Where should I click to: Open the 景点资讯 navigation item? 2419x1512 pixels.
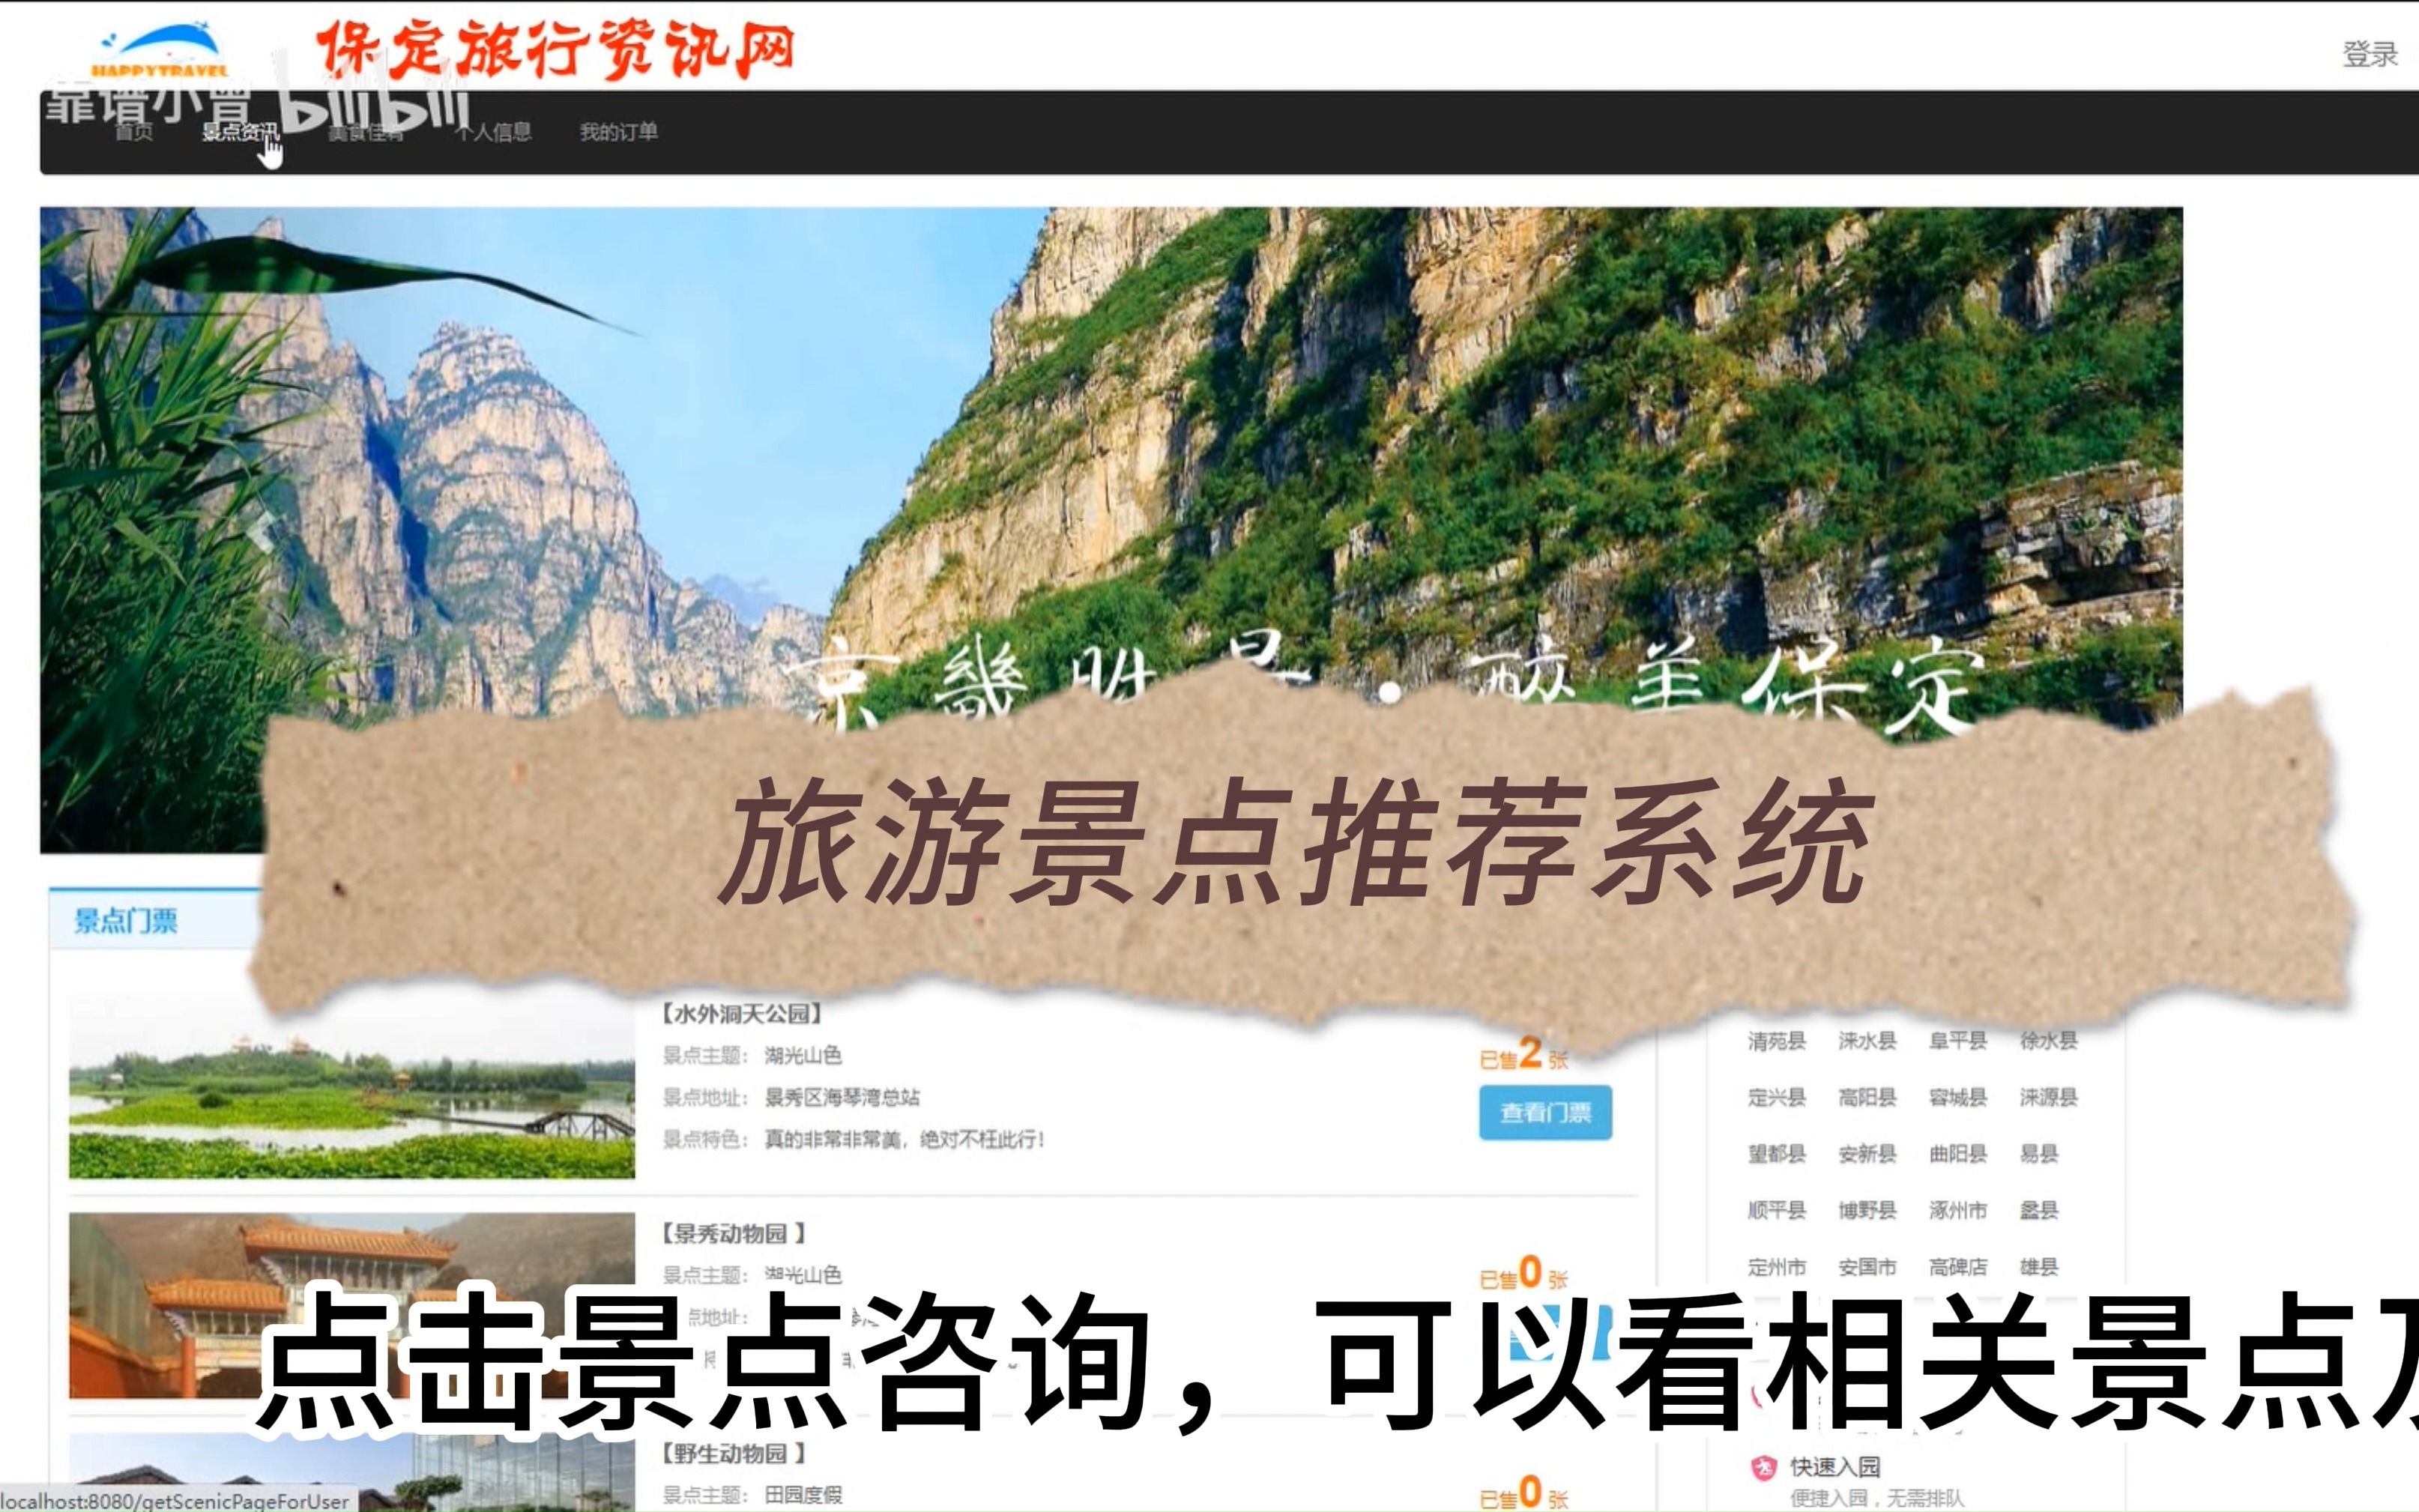[x=240, y=132]
